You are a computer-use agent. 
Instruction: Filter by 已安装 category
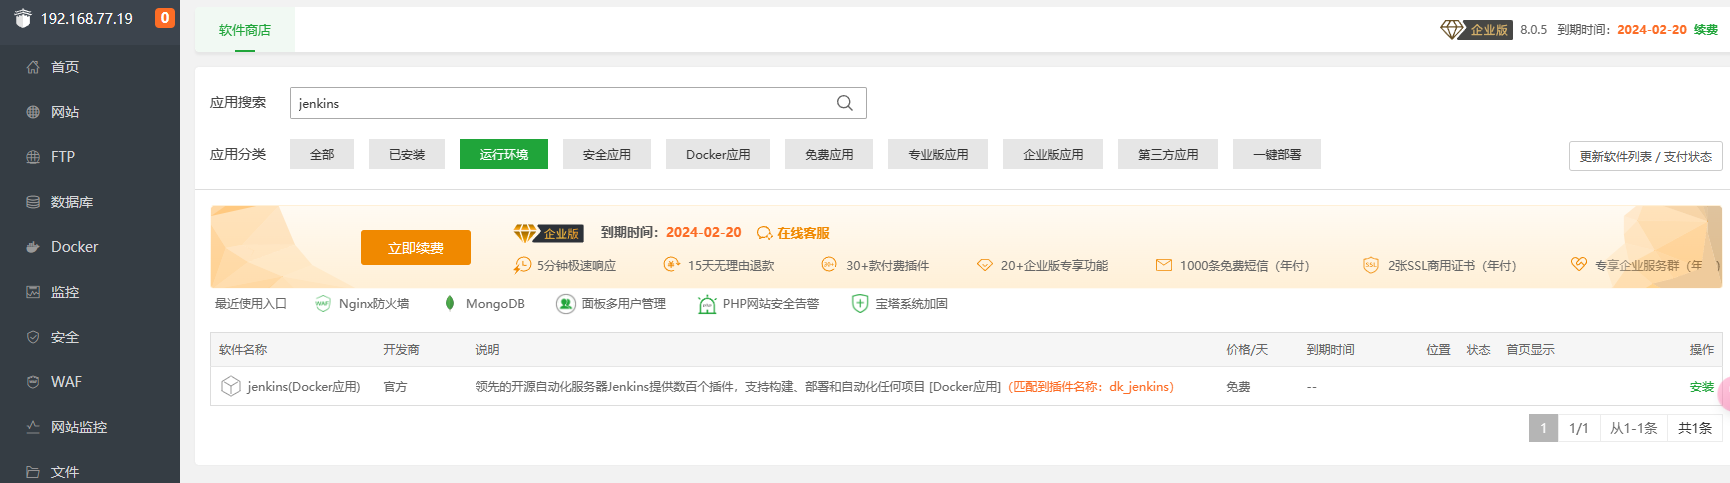[x=407, y=154]
